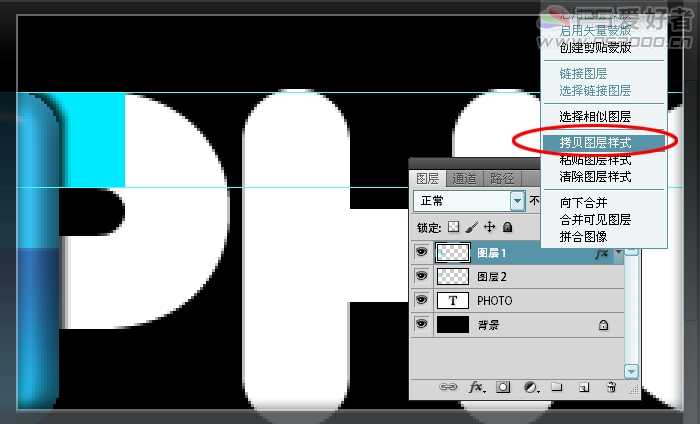Select the 图层 2 layer thumbnail

[454, 277]
